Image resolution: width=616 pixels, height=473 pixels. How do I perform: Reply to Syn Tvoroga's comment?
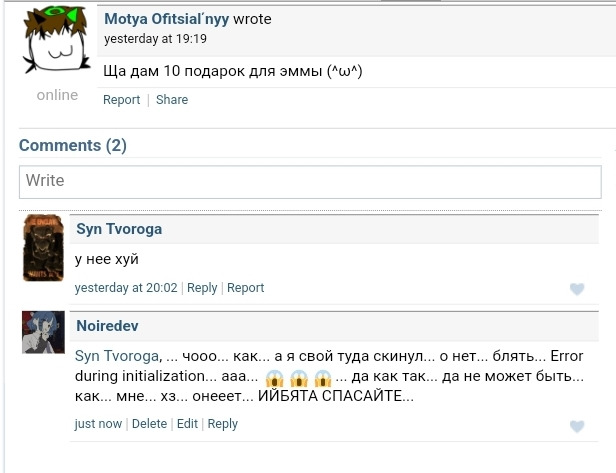tap(202, 288)
